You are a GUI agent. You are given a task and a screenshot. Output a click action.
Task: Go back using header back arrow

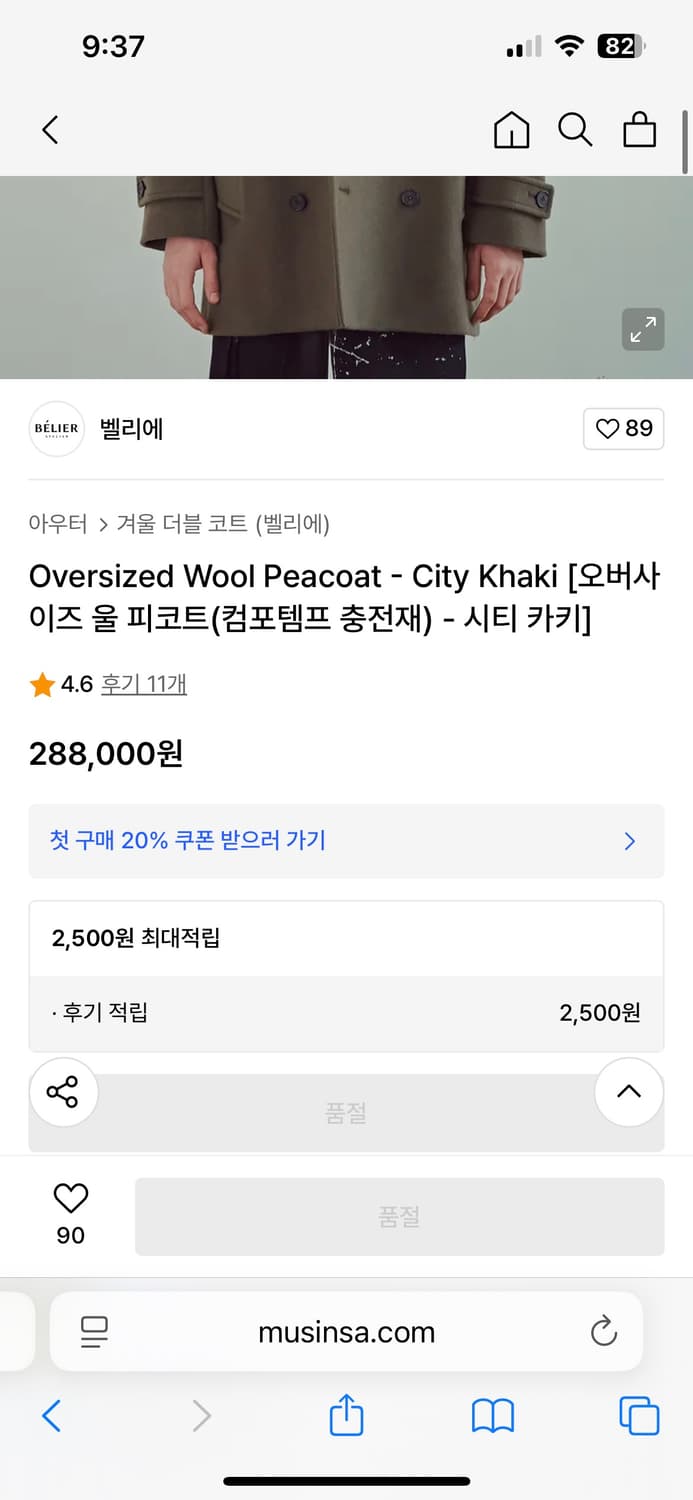51,130
